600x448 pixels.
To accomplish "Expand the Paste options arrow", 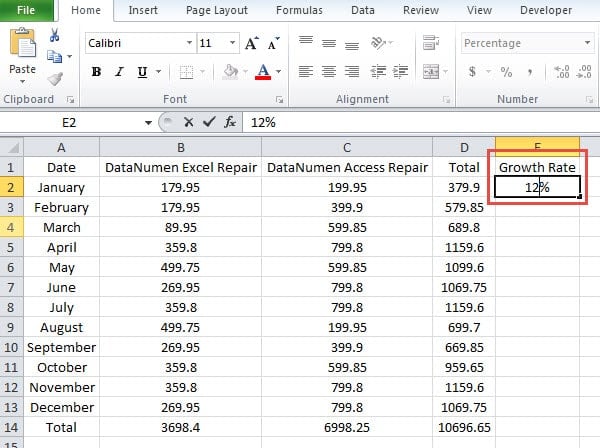I will tap(23, 81).
